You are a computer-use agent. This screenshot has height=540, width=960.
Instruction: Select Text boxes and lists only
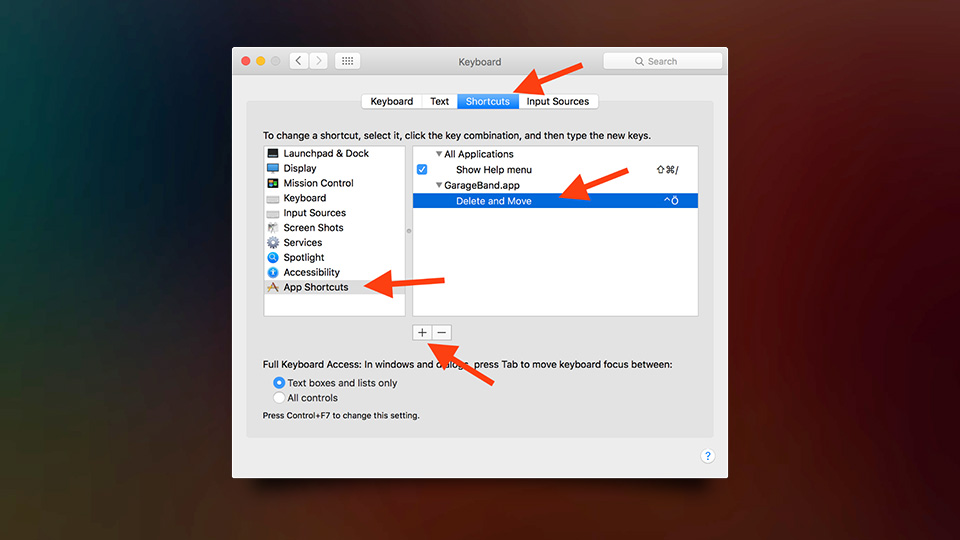[279, 383]
